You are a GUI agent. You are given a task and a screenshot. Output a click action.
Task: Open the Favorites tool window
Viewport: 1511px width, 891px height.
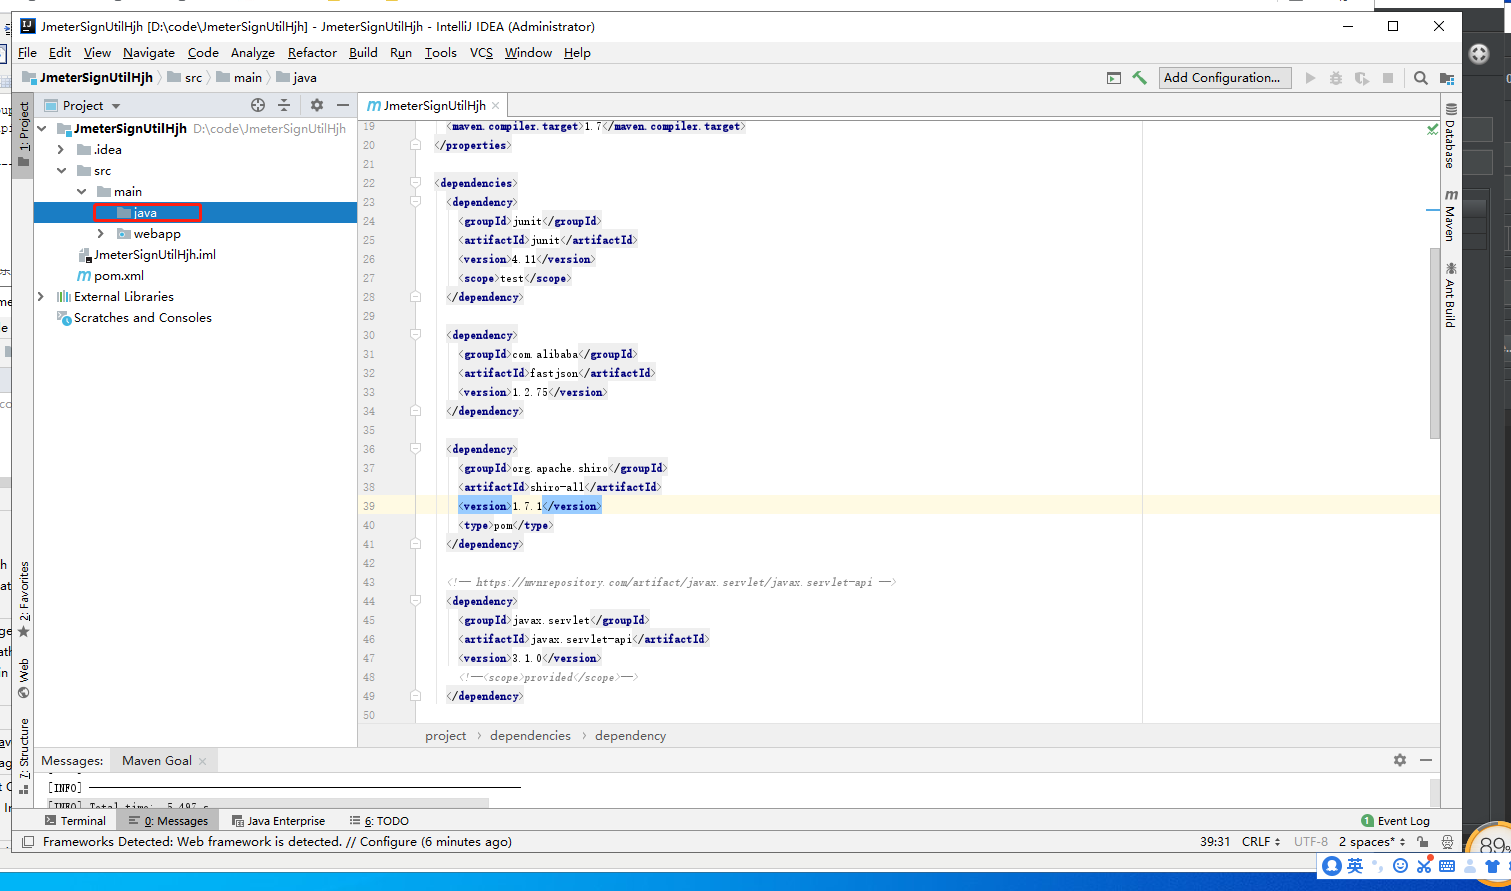click(24, 598)
